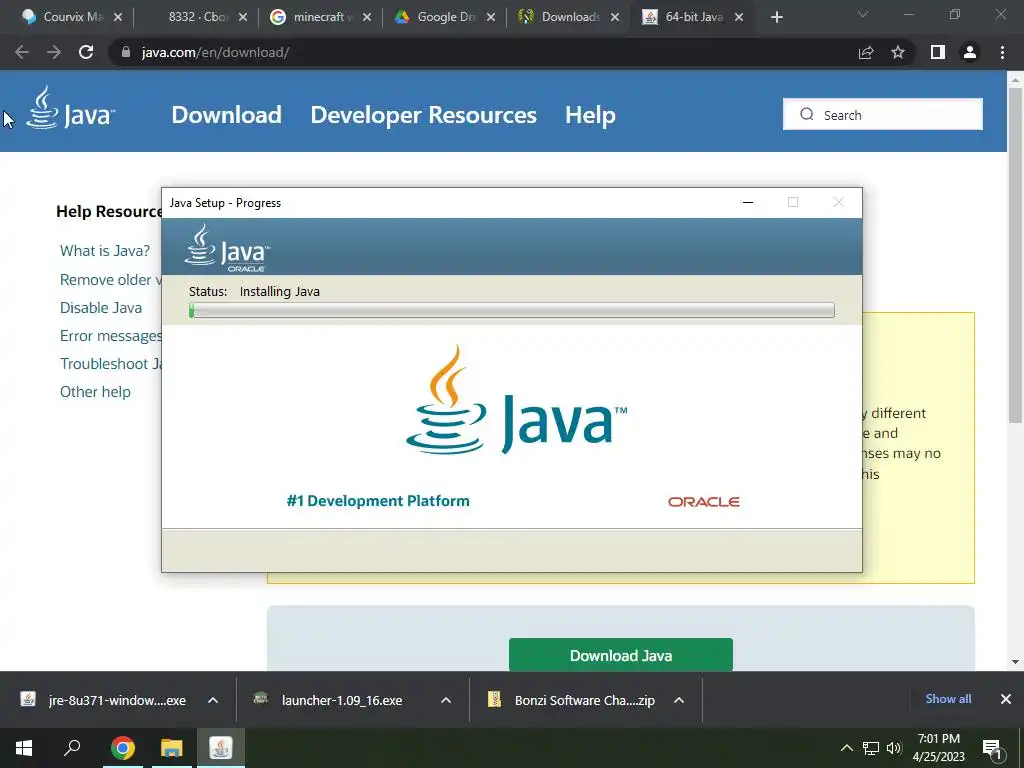Bookmark this page with the star icon
The image size is (1024, 768).
(898, 52)
